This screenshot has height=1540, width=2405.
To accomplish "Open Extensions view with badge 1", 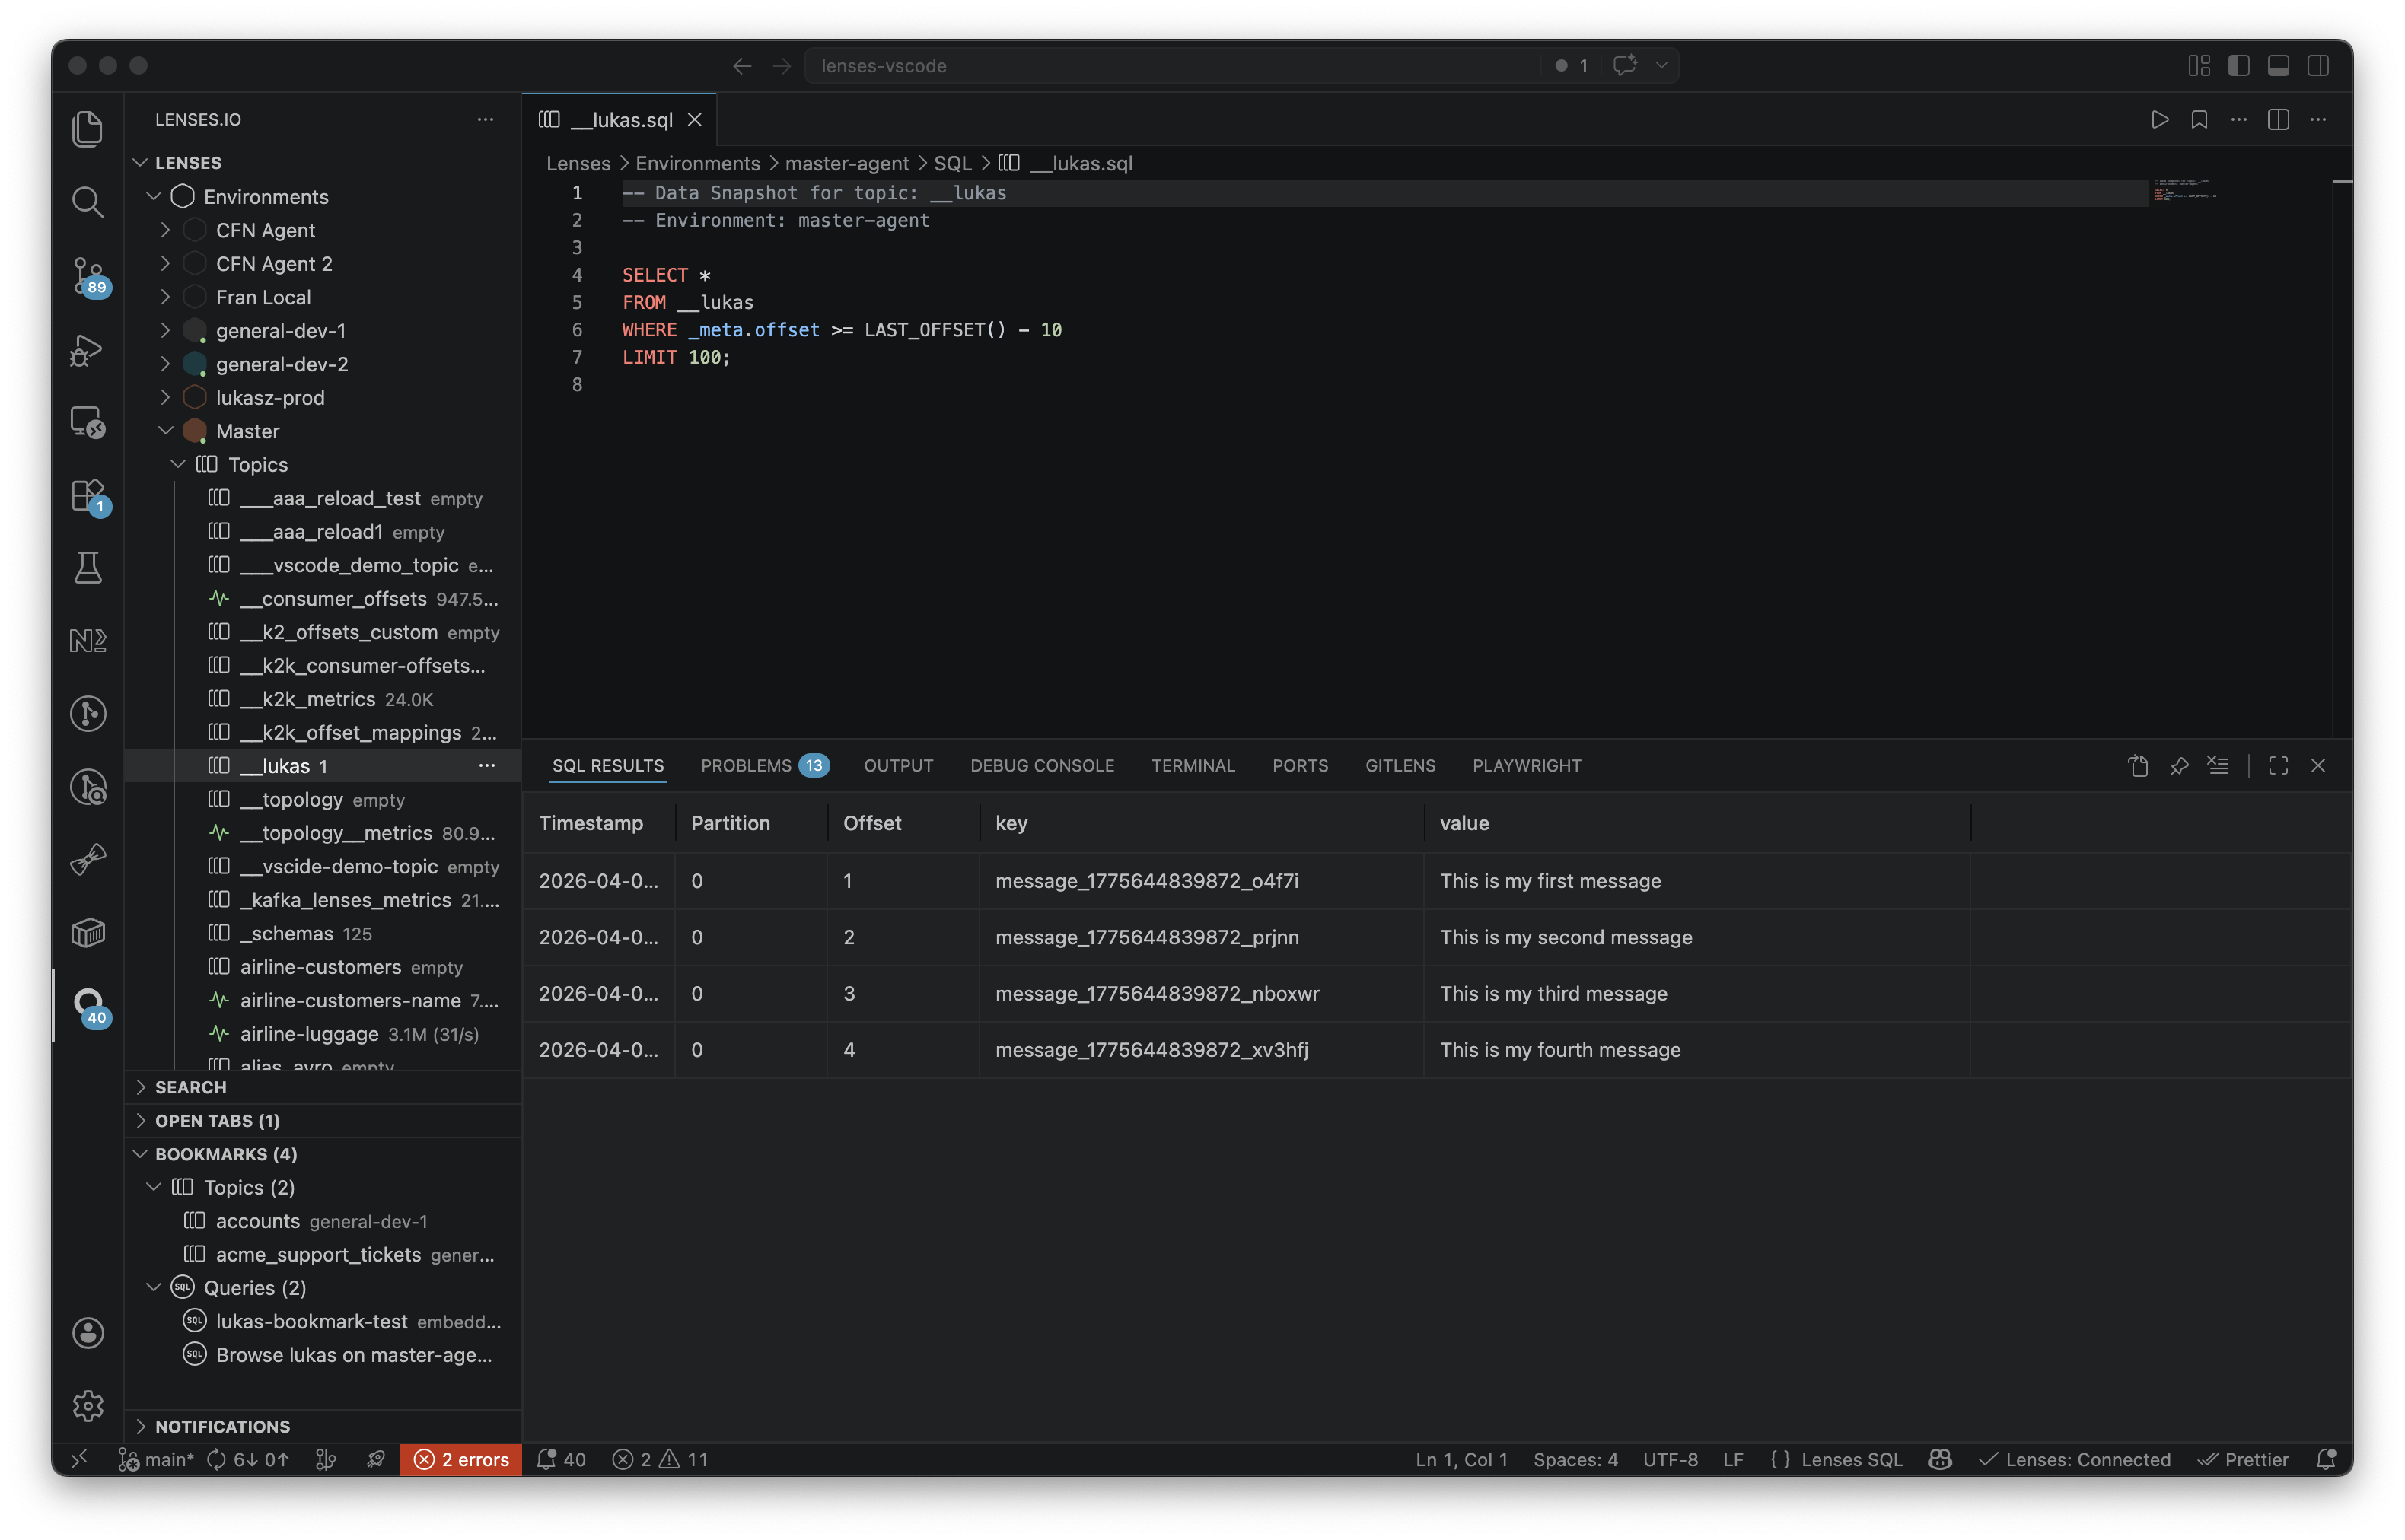I will tap(88, 495).
